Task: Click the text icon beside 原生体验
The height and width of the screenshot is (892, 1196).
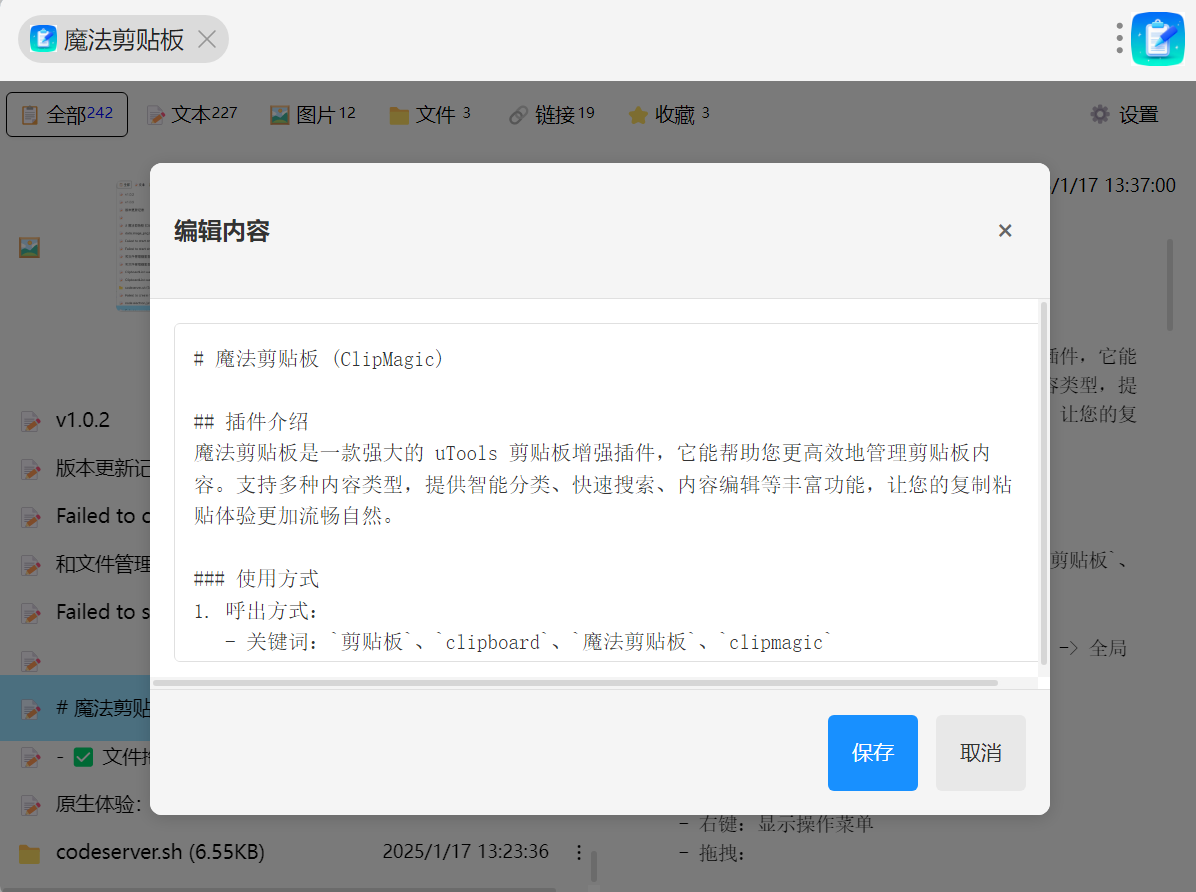Action: click(x=31, y=805)
